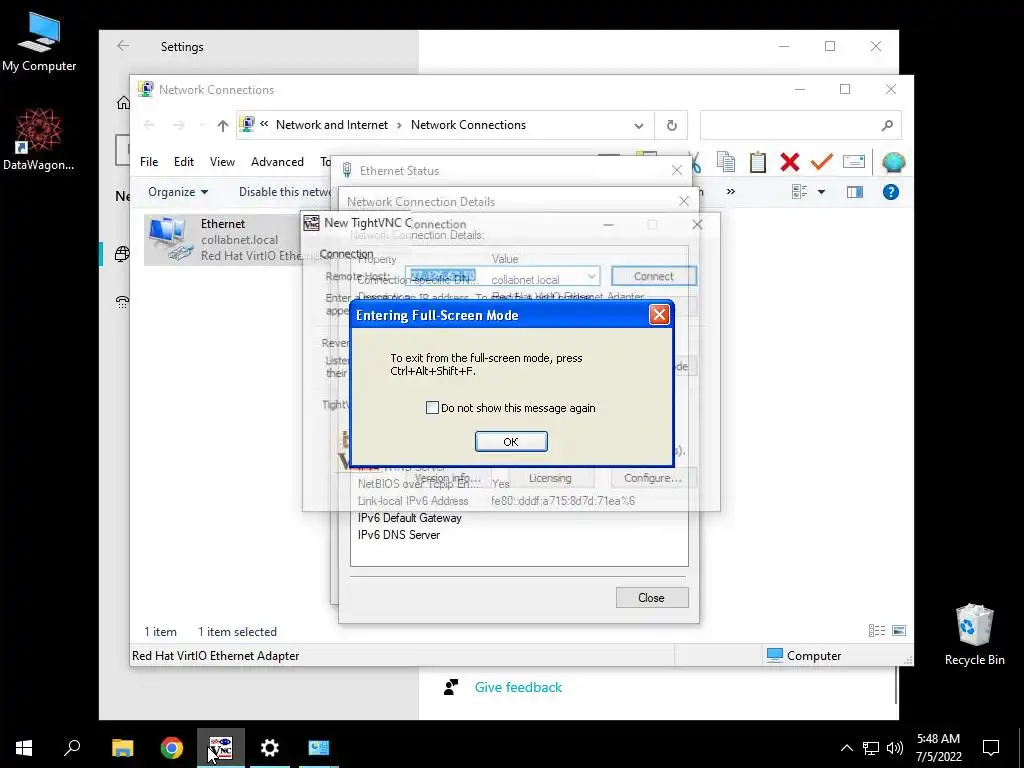
Task: Open File Explorer from taskbar
Action: (122, 748)
